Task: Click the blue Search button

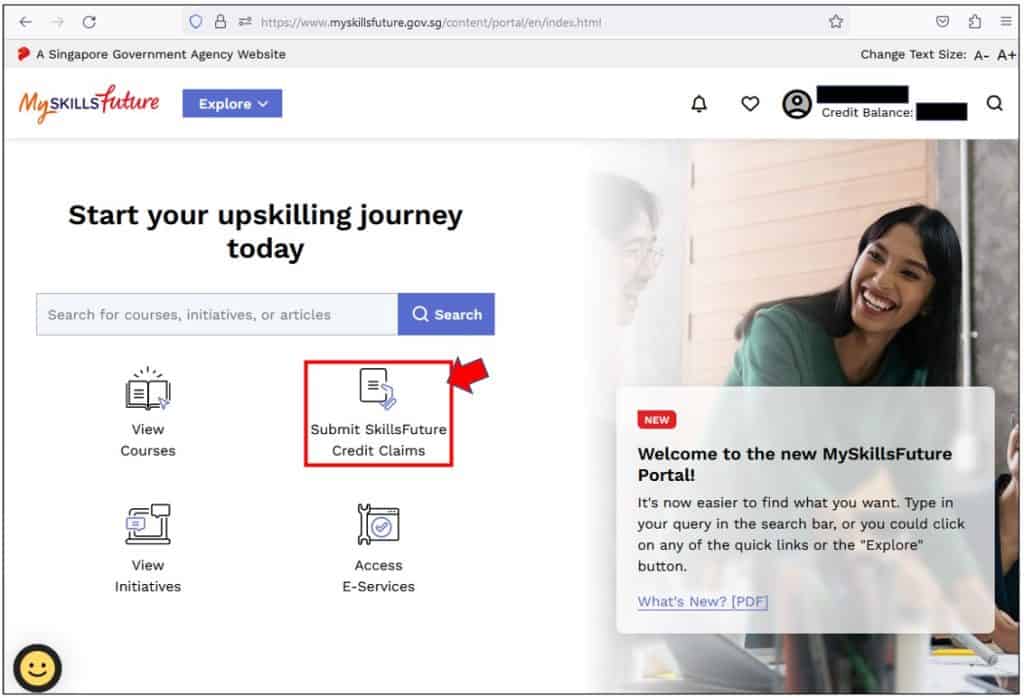Action: pyautogui.click(x=446, y=315)
